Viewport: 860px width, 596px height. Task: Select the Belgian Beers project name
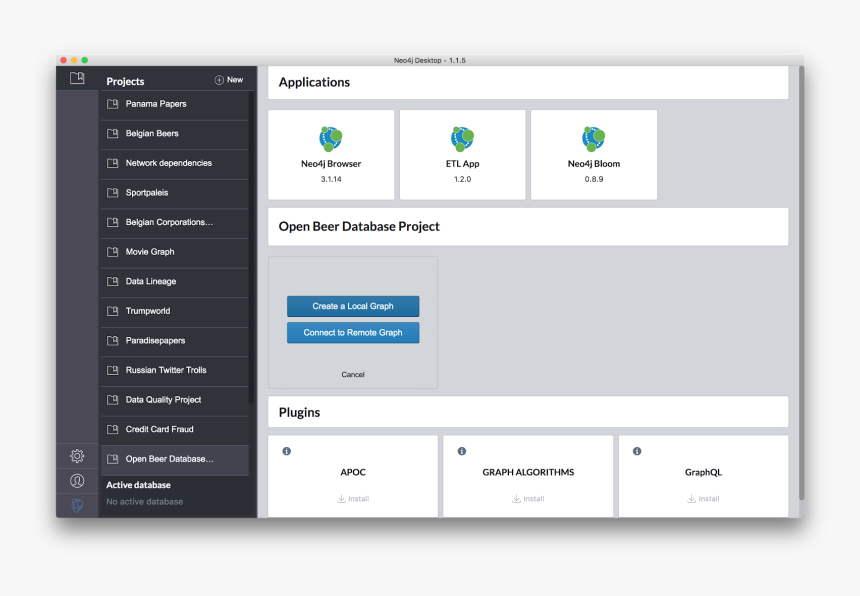pos(152,133)
